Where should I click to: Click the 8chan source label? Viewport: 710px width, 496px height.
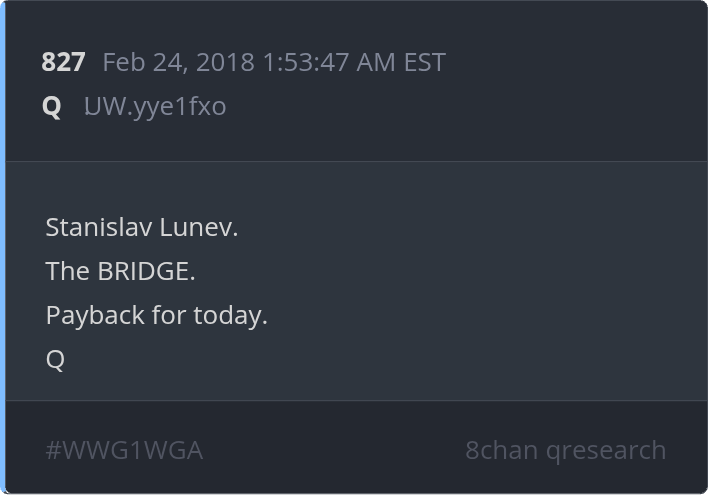click(x=501, y=450)
